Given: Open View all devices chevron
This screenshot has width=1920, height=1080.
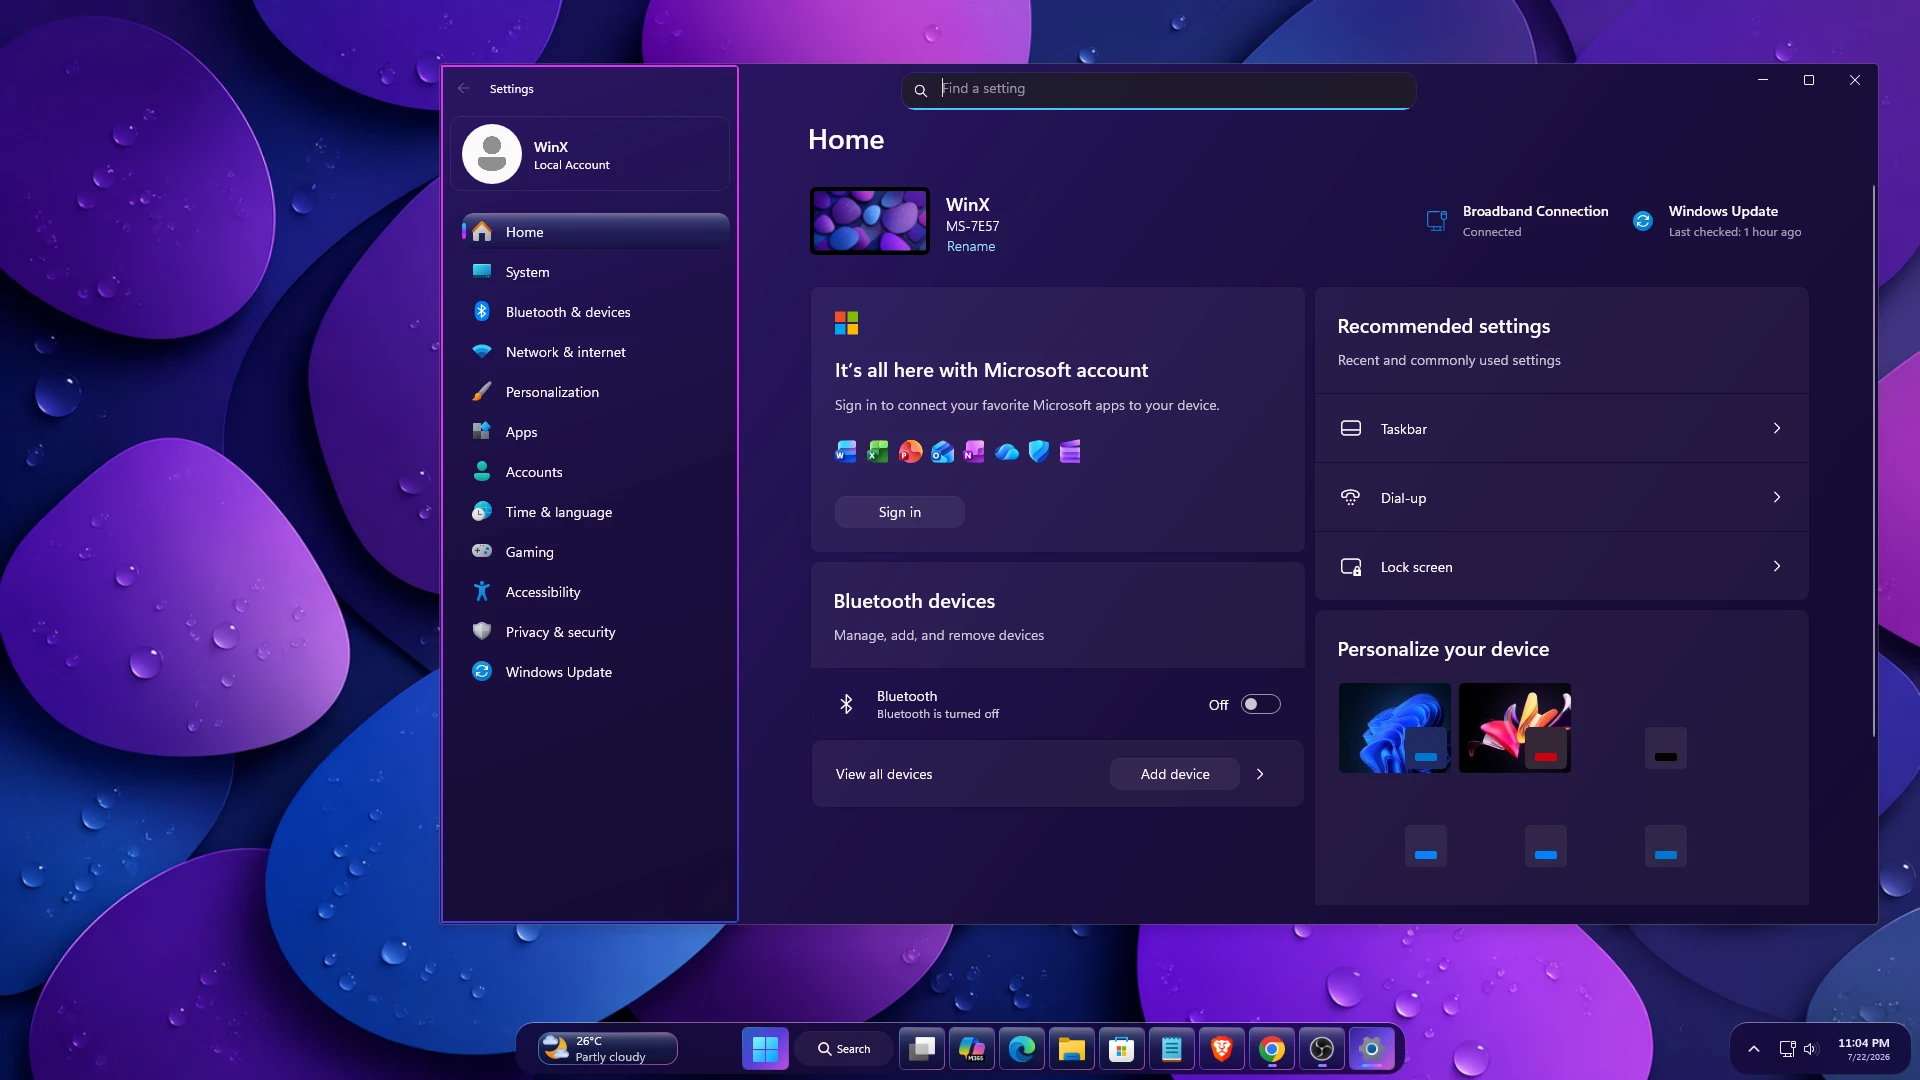Looking at the screenshot, I should [x=1260, y=774].
